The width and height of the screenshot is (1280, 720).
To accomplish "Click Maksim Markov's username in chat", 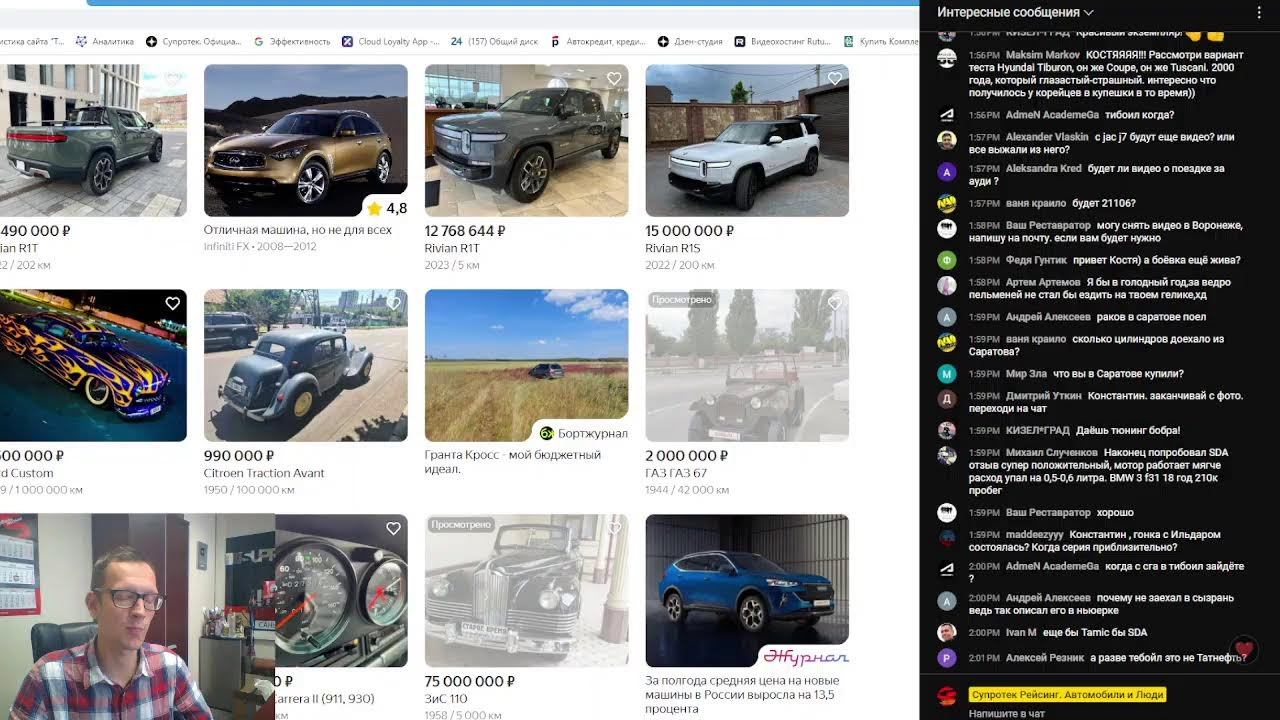I will click(x=1042, y=55).
